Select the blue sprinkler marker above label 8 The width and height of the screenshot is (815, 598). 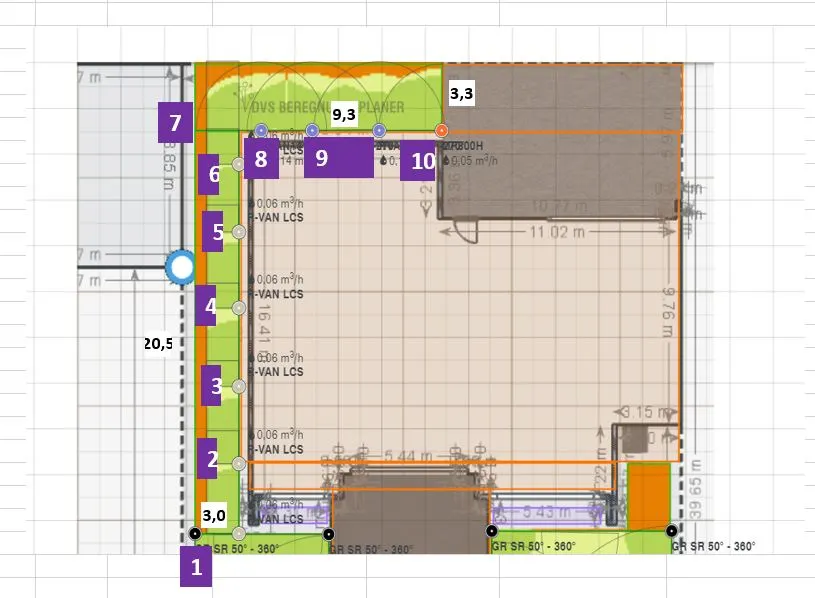(261, 130)
